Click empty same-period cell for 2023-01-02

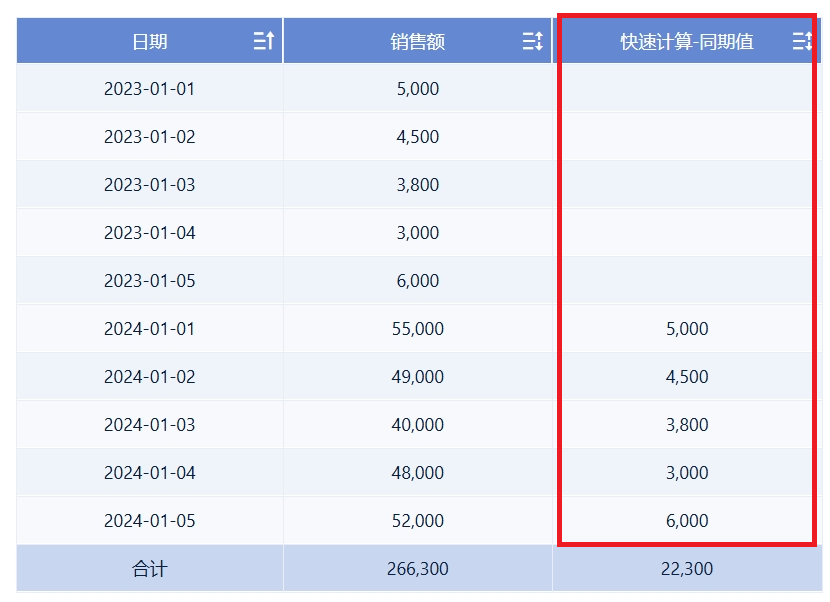point(687,137)
